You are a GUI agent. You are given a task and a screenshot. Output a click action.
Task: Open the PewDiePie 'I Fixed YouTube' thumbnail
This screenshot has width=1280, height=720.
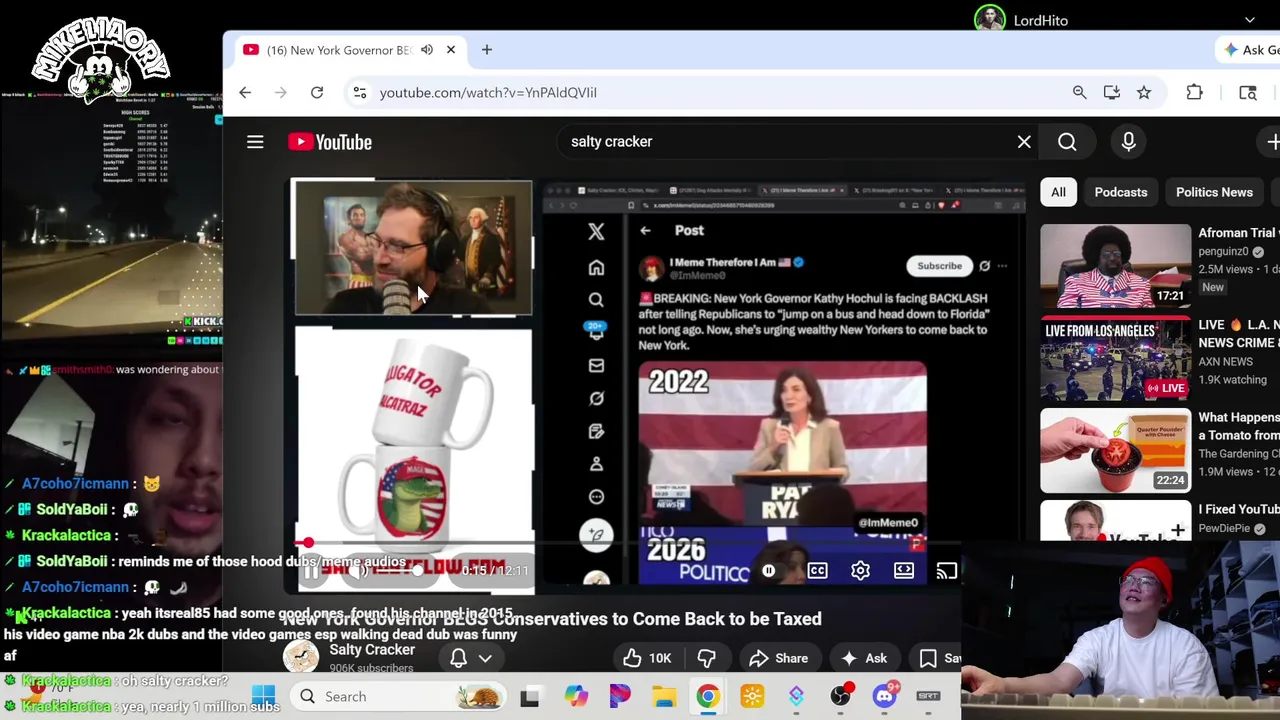pos(1115,521)
